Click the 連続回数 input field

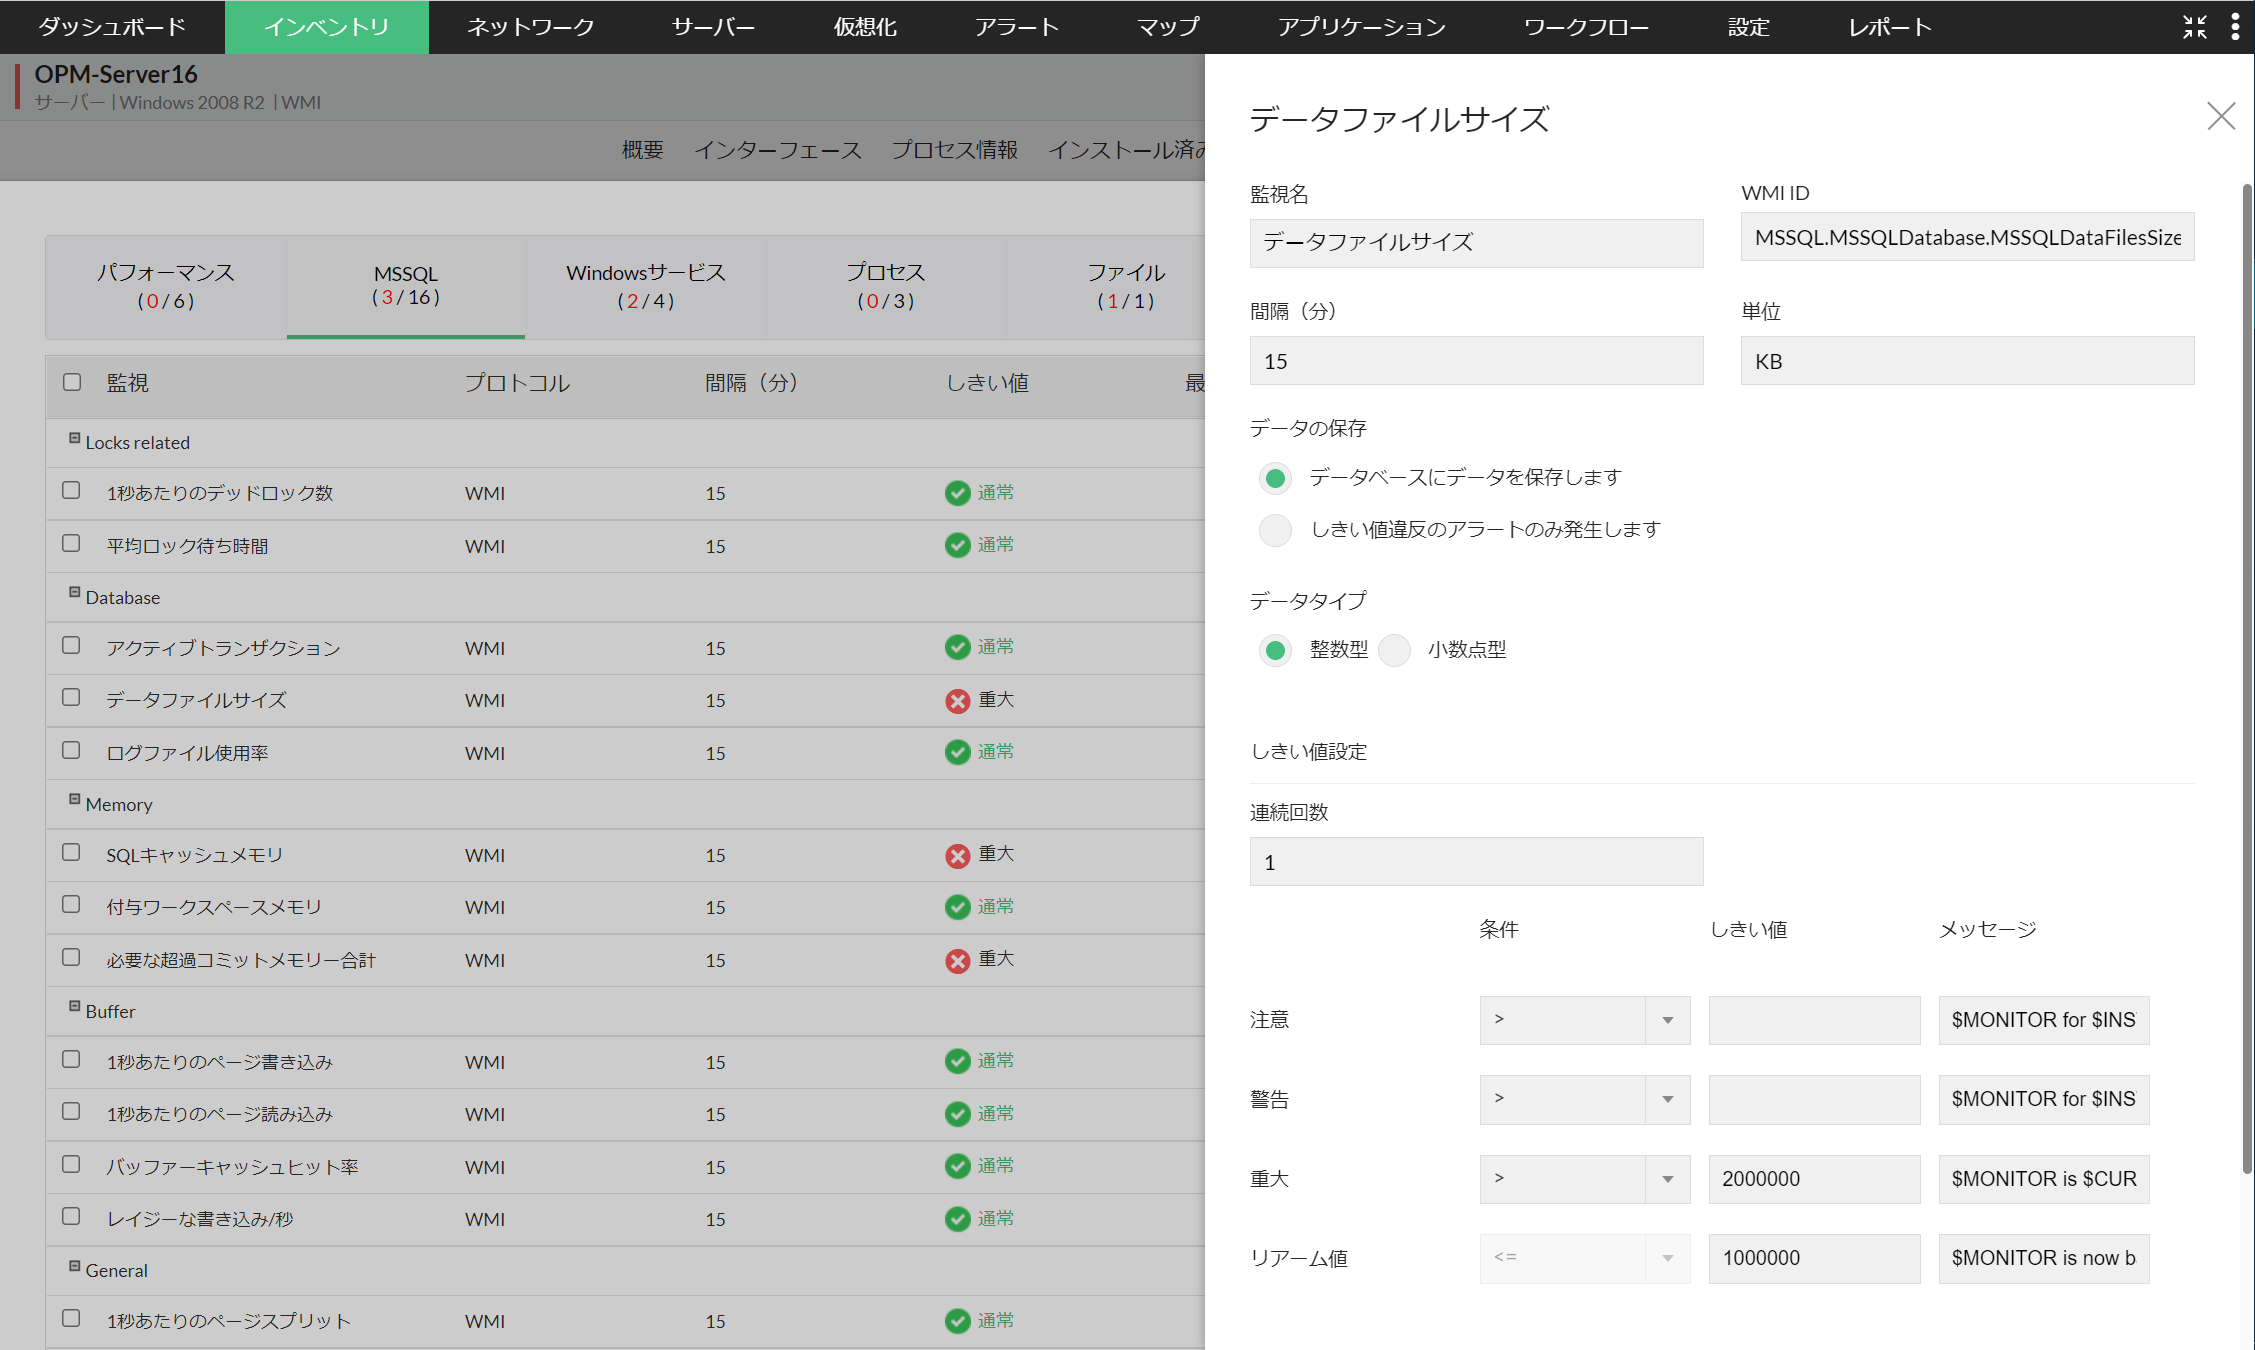(1474, 861)
